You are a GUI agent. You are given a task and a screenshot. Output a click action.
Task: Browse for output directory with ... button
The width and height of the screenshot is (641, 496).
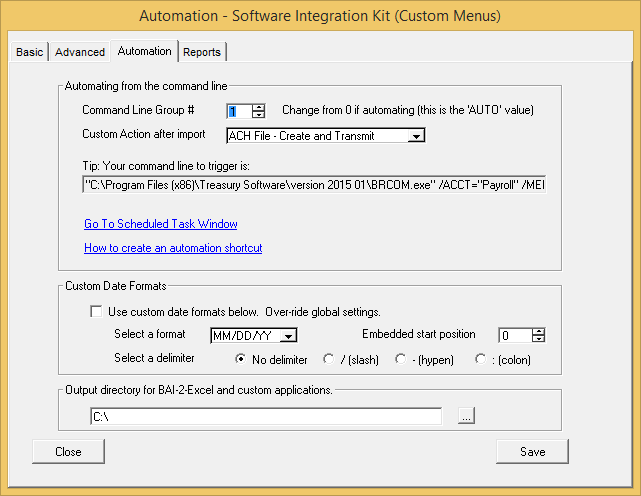point(466,415)
